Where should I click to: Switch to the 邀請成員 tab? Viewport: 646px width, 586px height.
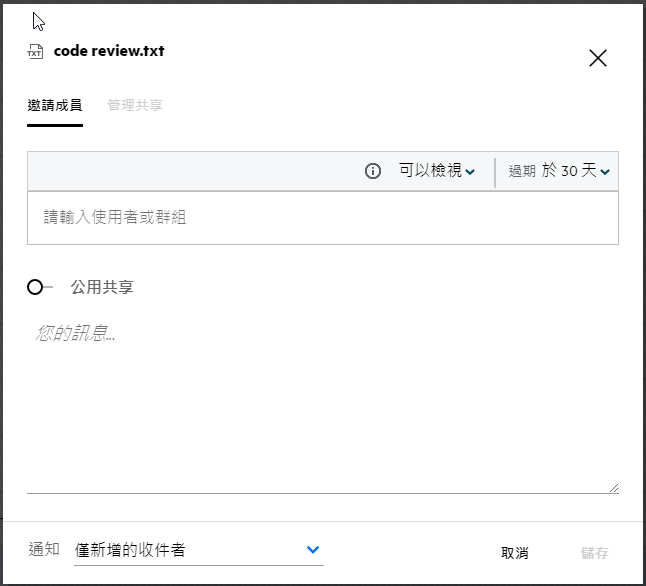(x=55, y=105)
